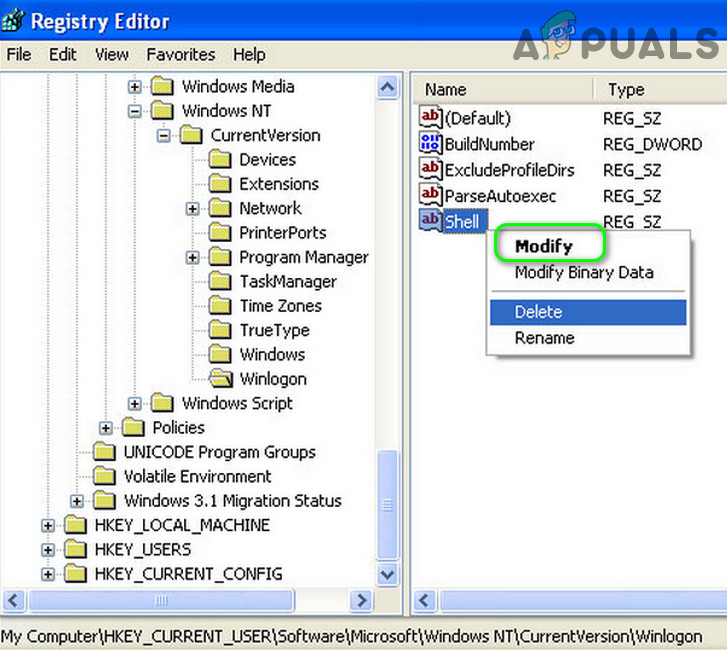Expand the HKEY_CURRENT_CONFIG hive
The image size is (727, 650).
point(48,574)
